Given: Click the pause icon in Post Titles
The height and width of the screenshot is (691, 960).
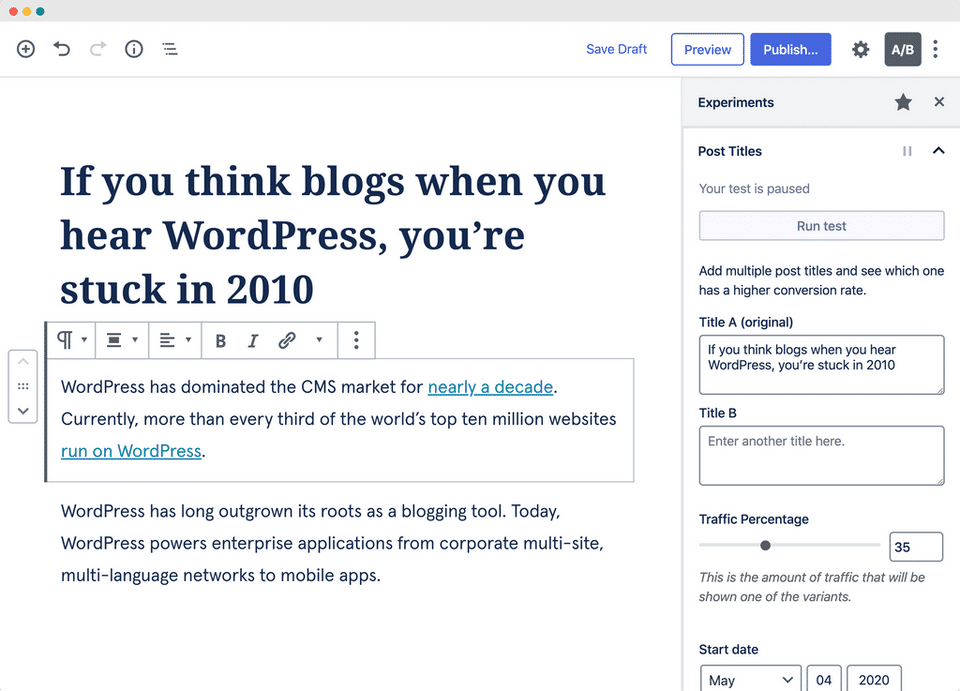Looking at the screenshot, I should 907,151.
